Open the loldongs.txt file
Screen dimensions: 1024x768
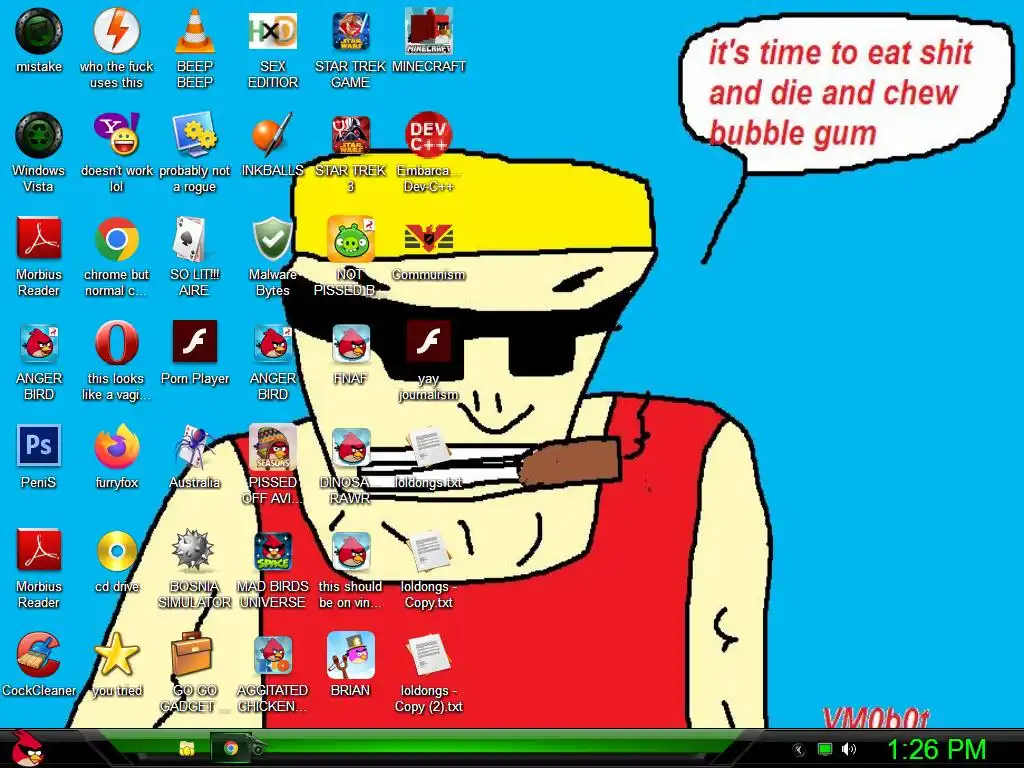tap(428, 447)
